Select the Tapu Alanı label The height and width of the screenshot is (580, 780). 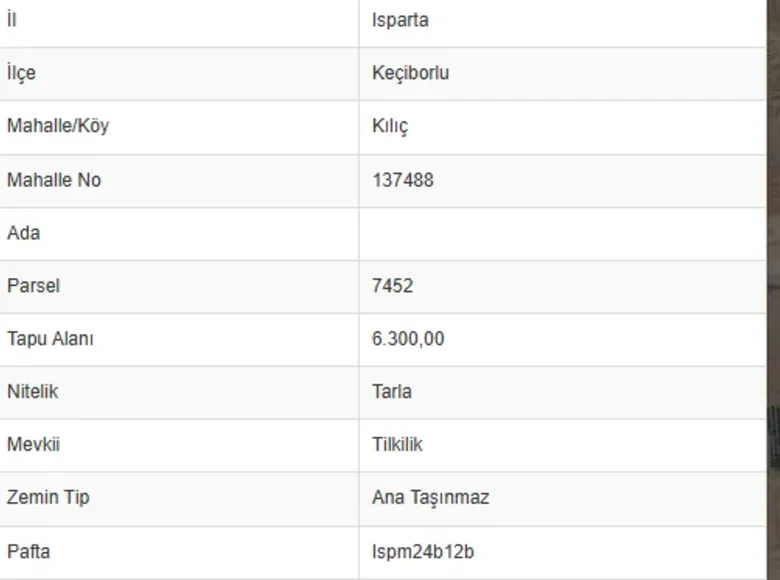(x=50, y=339)
